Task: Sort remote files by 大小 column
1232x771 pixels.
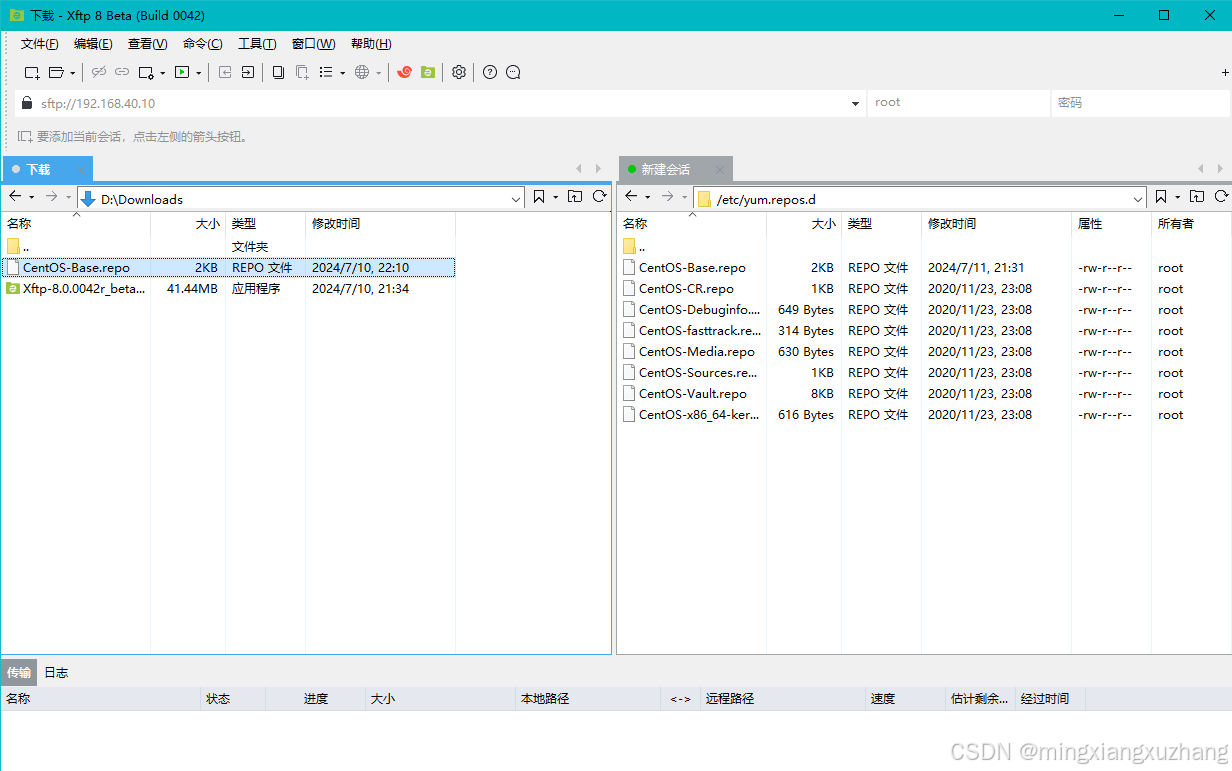Action: coord(804,224)
